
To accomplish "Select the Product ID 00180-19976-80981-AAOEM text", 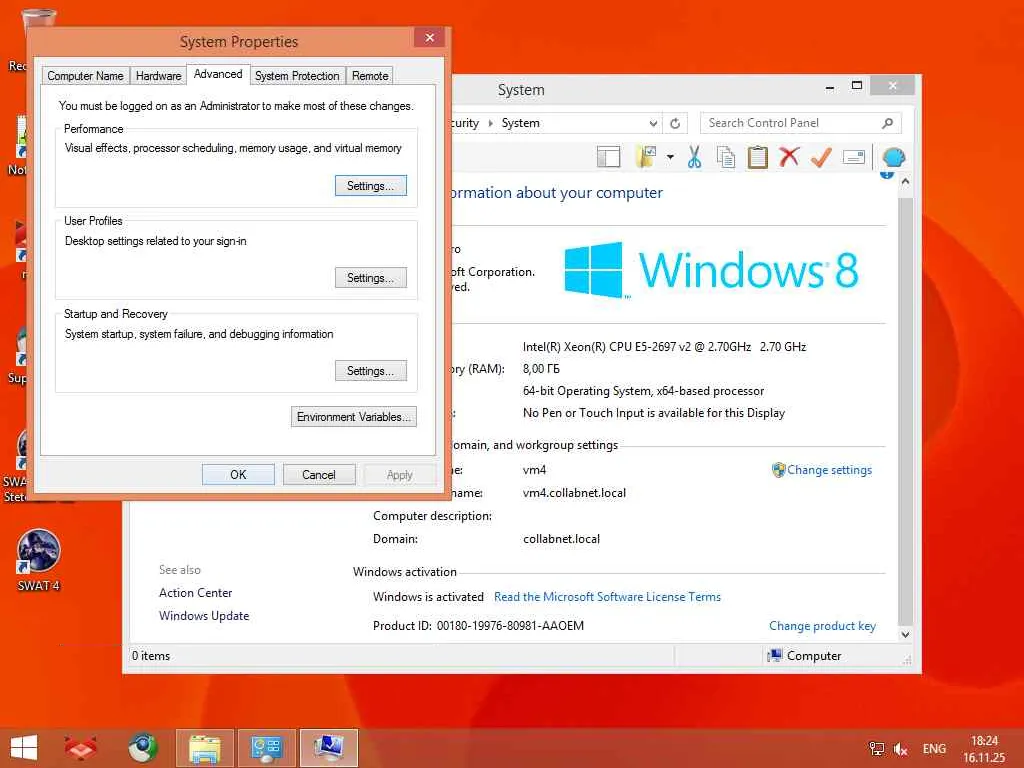I will pos(510,626).
